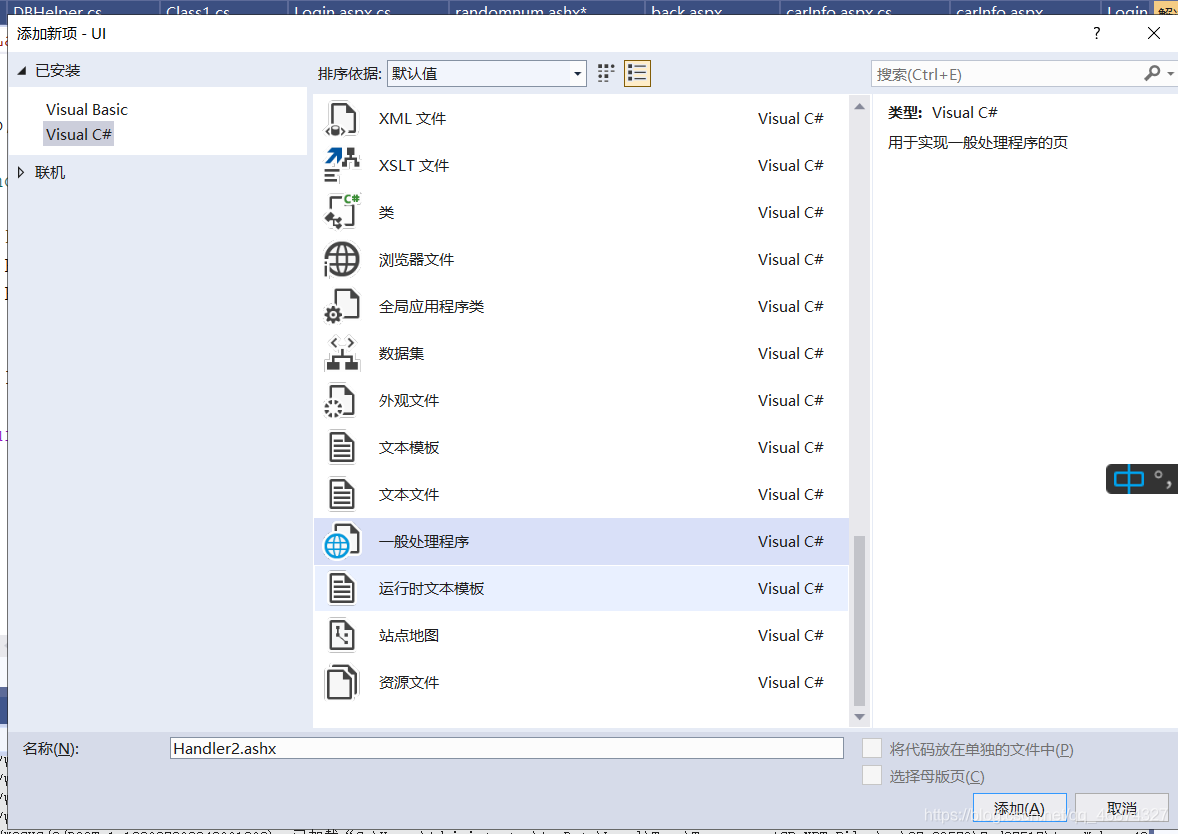Collapse the 已安装 tree node

[x=22, y=71]
